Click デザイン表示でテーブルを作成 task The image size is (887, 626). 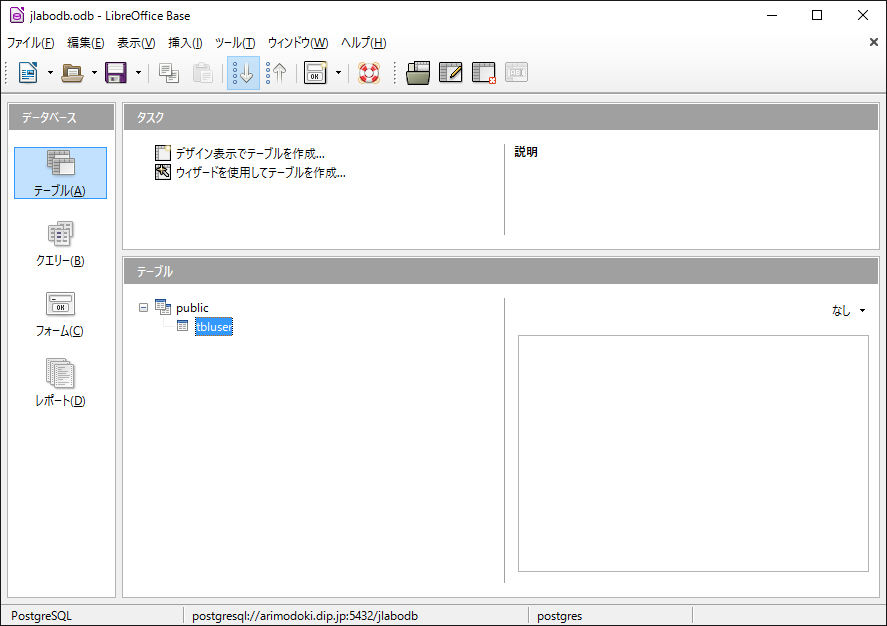tap(250, 153)
